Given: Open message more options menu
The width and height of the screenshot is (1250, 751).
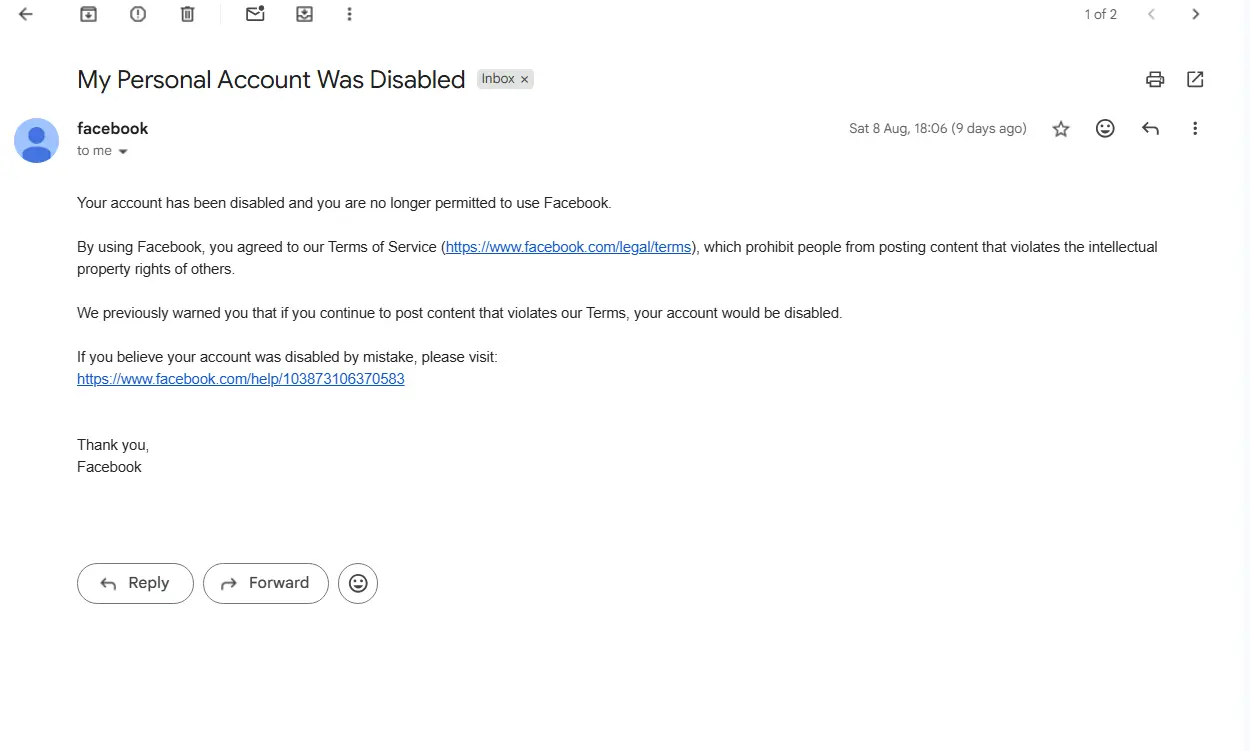Looking at the screenshot, I should (x=1195, y=128).
